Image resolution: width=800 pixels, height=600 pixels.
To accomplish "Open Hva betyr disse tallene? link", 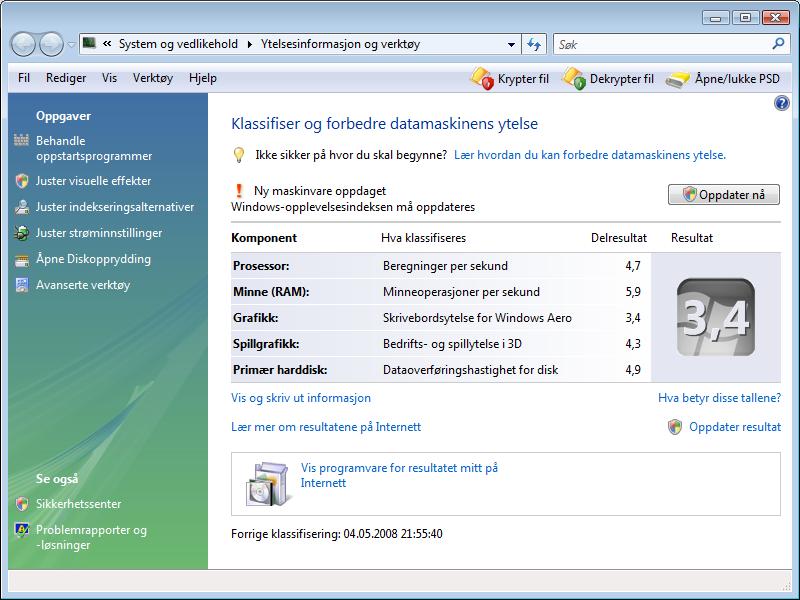I will (x=719, y=398).
